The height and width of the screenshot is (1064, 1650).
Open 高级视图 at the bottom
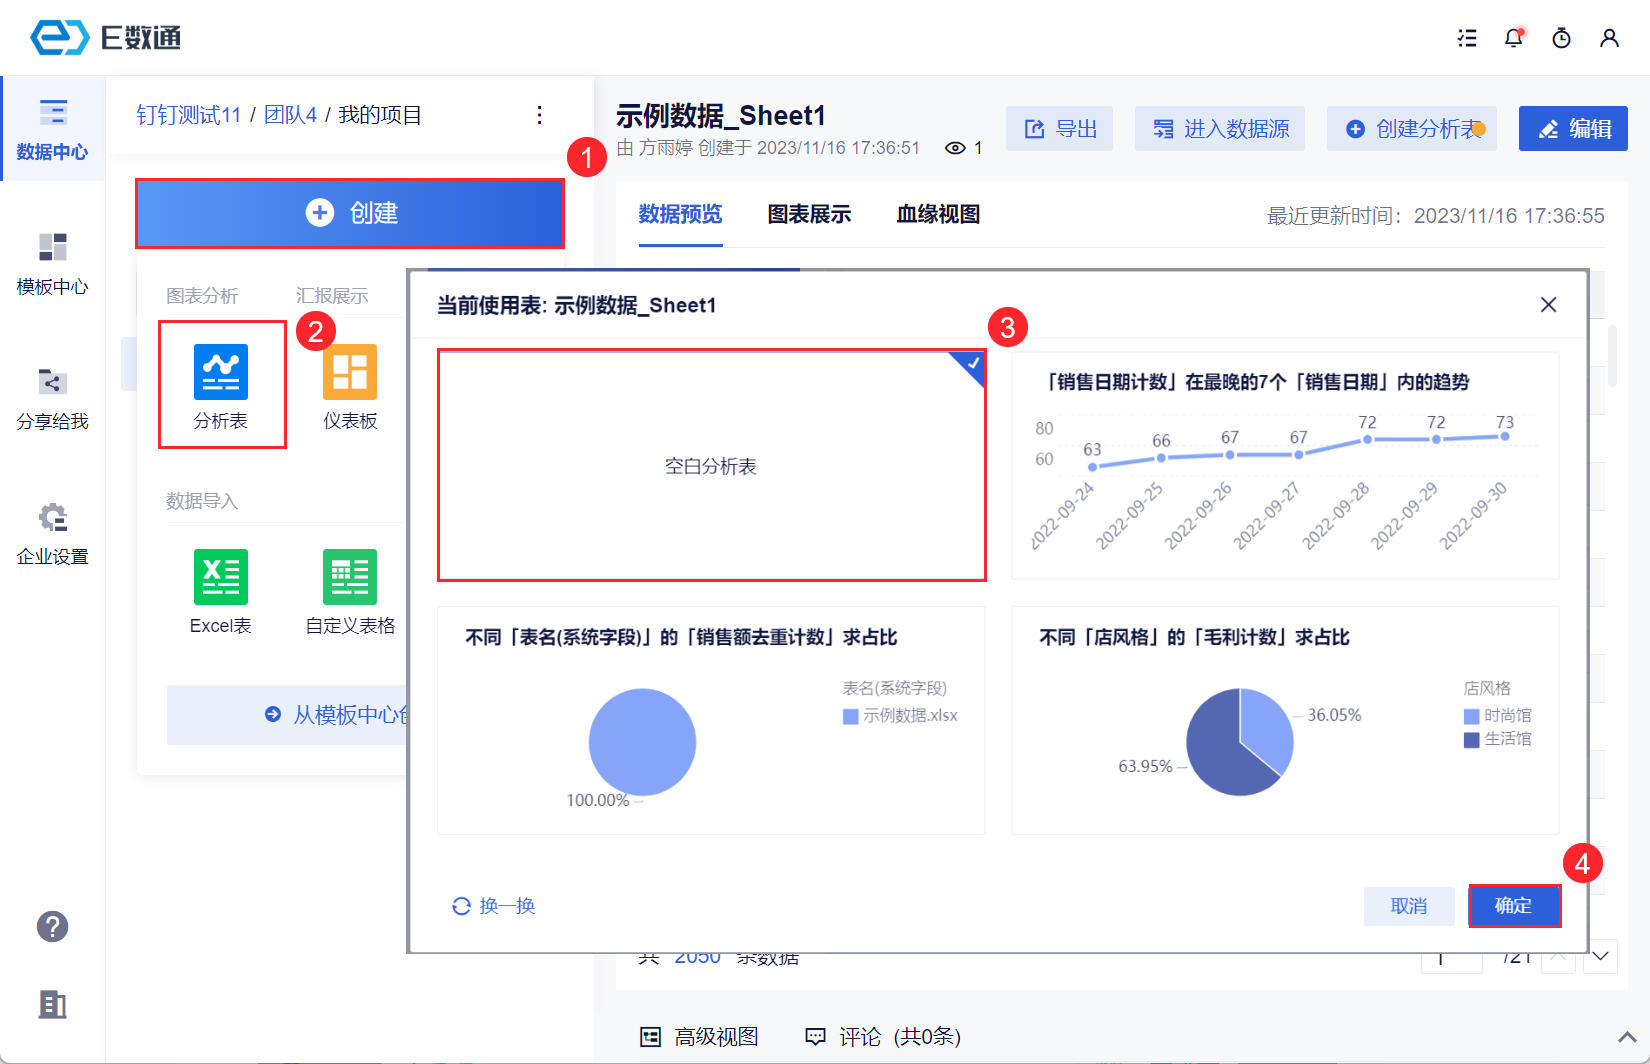click(x=699, y=1037)
